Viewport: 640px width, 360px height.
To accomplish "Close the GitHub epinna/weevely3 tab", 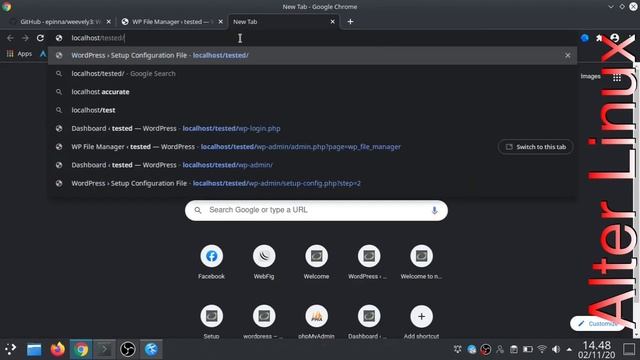I will [x=109, y=22].
